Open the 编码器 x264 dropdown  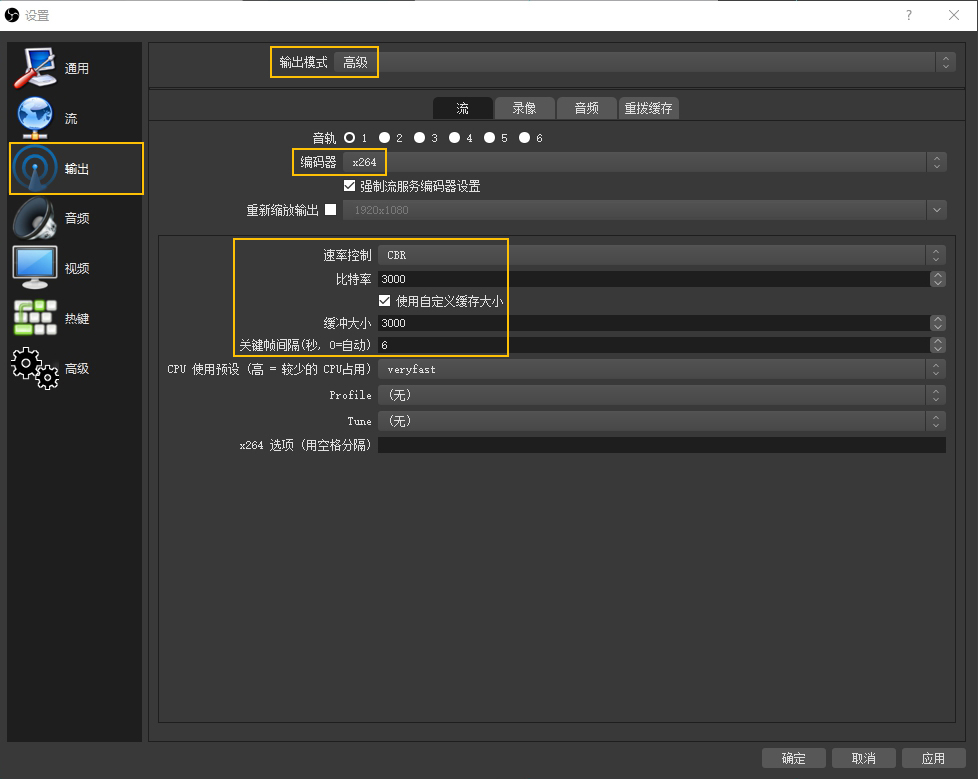pos(644,162)
